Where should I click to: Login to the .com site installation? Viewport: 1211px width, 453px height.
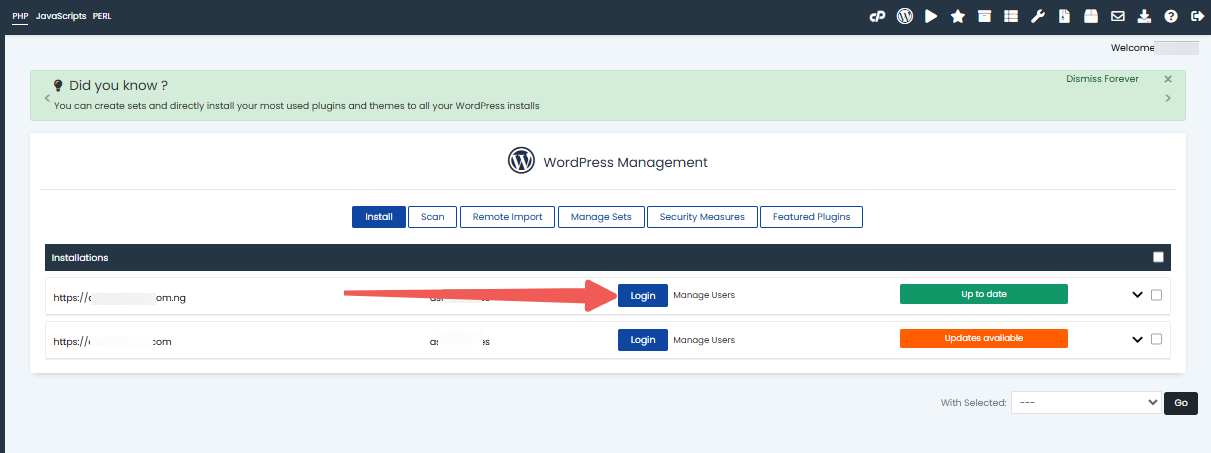pos(643,340)
